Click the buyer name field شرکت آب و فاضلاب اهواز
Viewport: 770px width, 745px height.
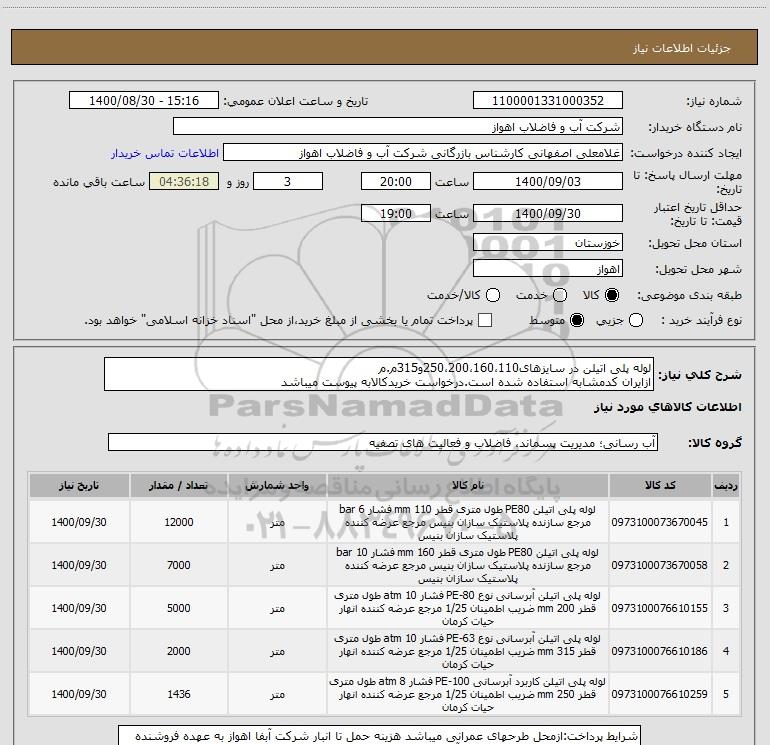pyautogui.click(x=398, y=127)
